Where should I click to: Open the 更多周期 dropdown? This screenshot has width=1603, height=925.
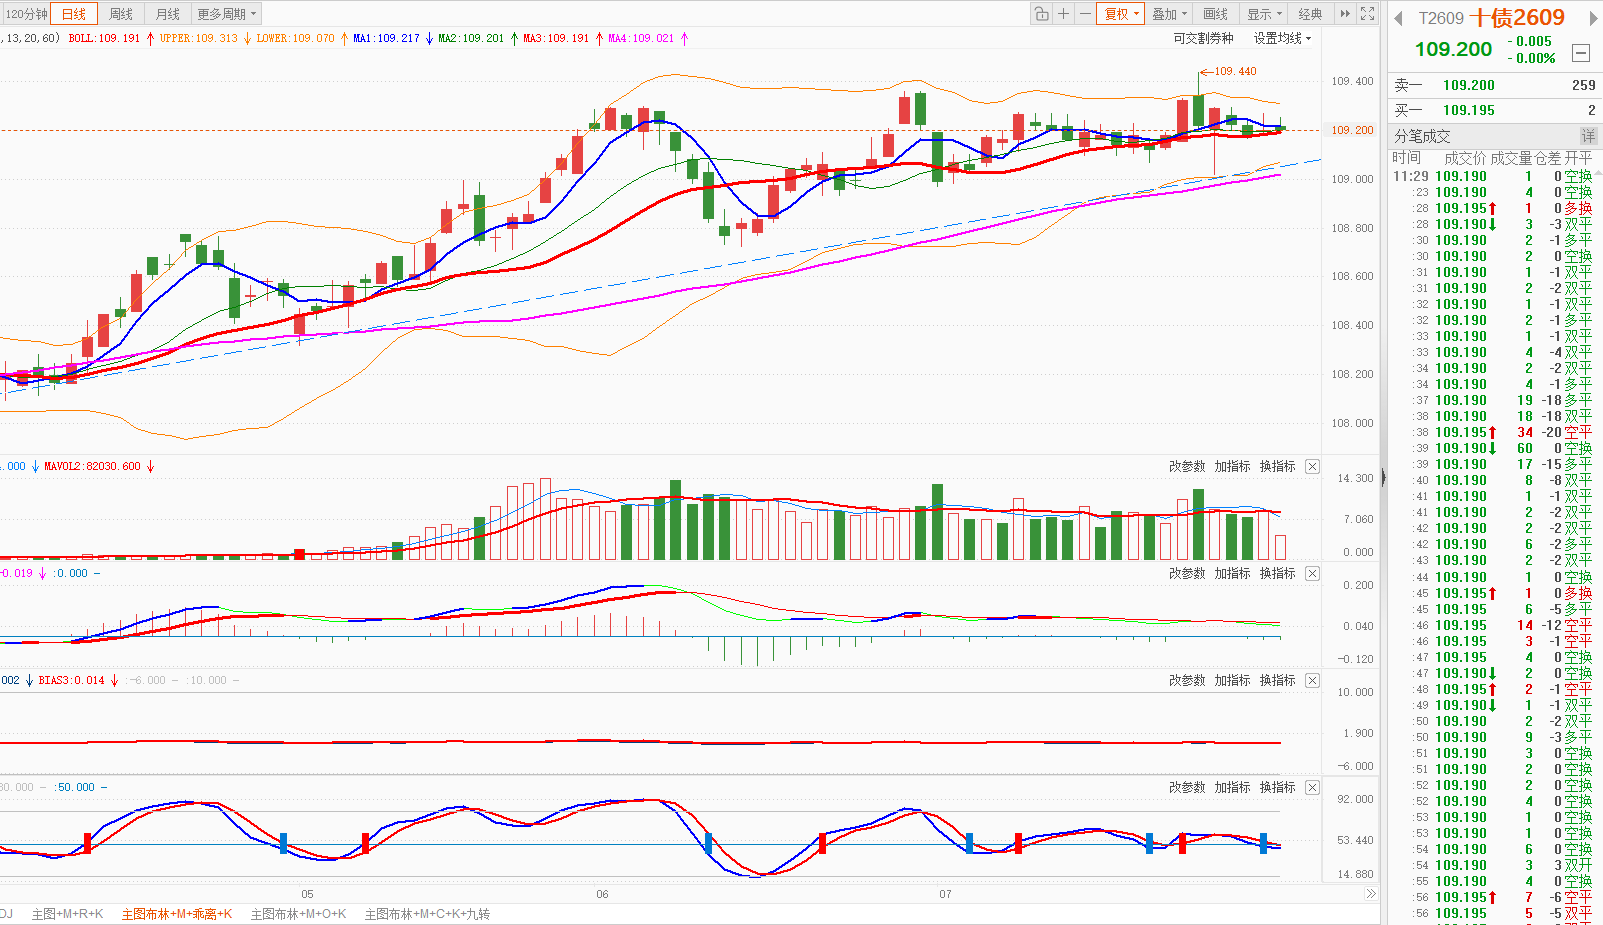(x=227, y=14)
